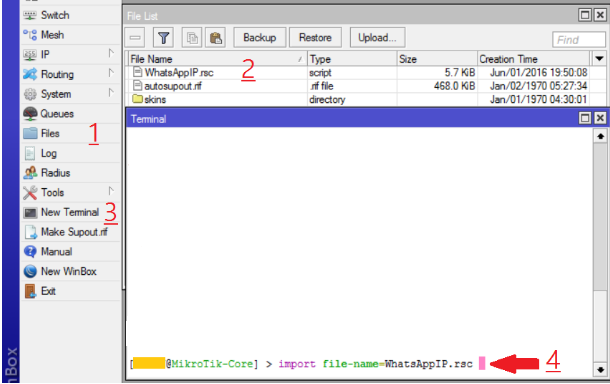Click the Jan/01/1970 04:30:01 cell
This screenshot has width=610, height=384.
tap(538, 99)
